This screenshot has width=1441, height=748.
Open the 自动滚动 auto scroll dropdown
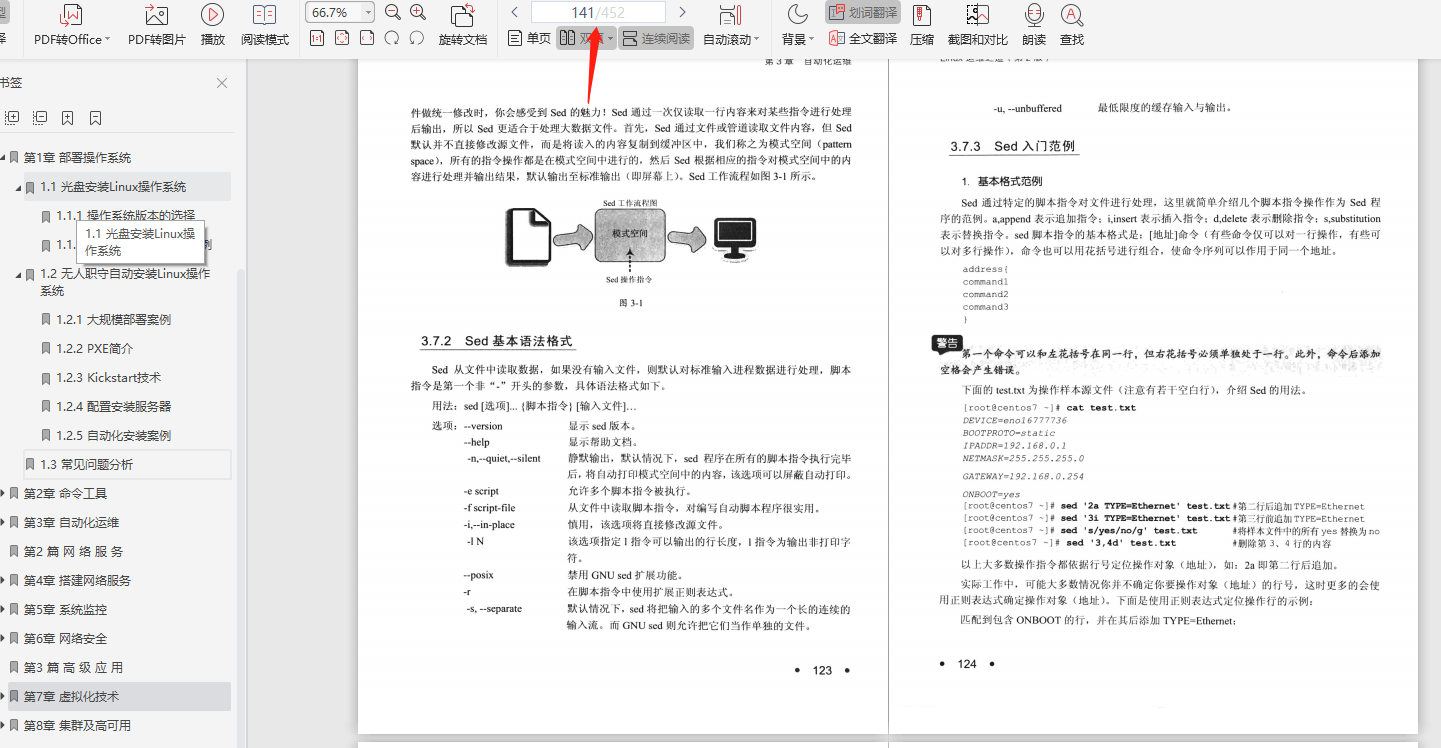757,40
